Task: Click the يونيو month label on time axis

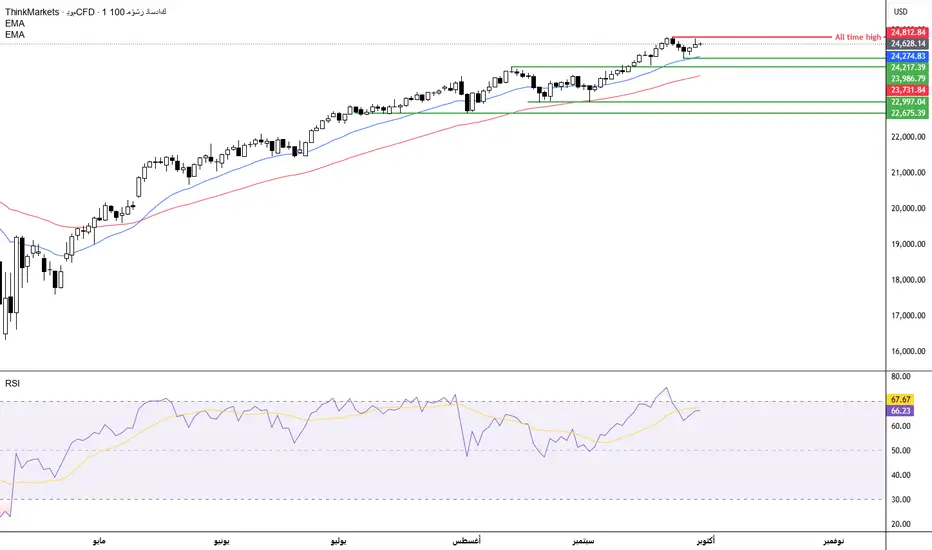Action: pos(222,540)
